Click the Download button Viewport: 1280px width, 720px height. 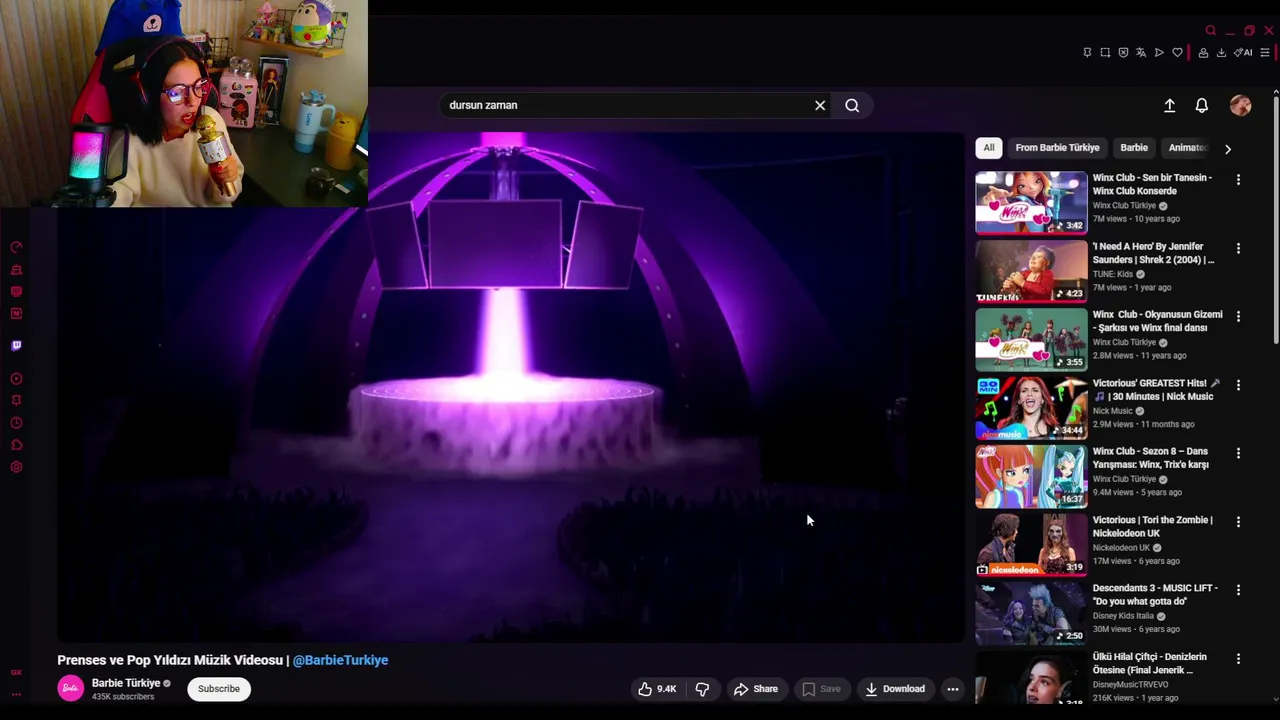coord(895,689)
